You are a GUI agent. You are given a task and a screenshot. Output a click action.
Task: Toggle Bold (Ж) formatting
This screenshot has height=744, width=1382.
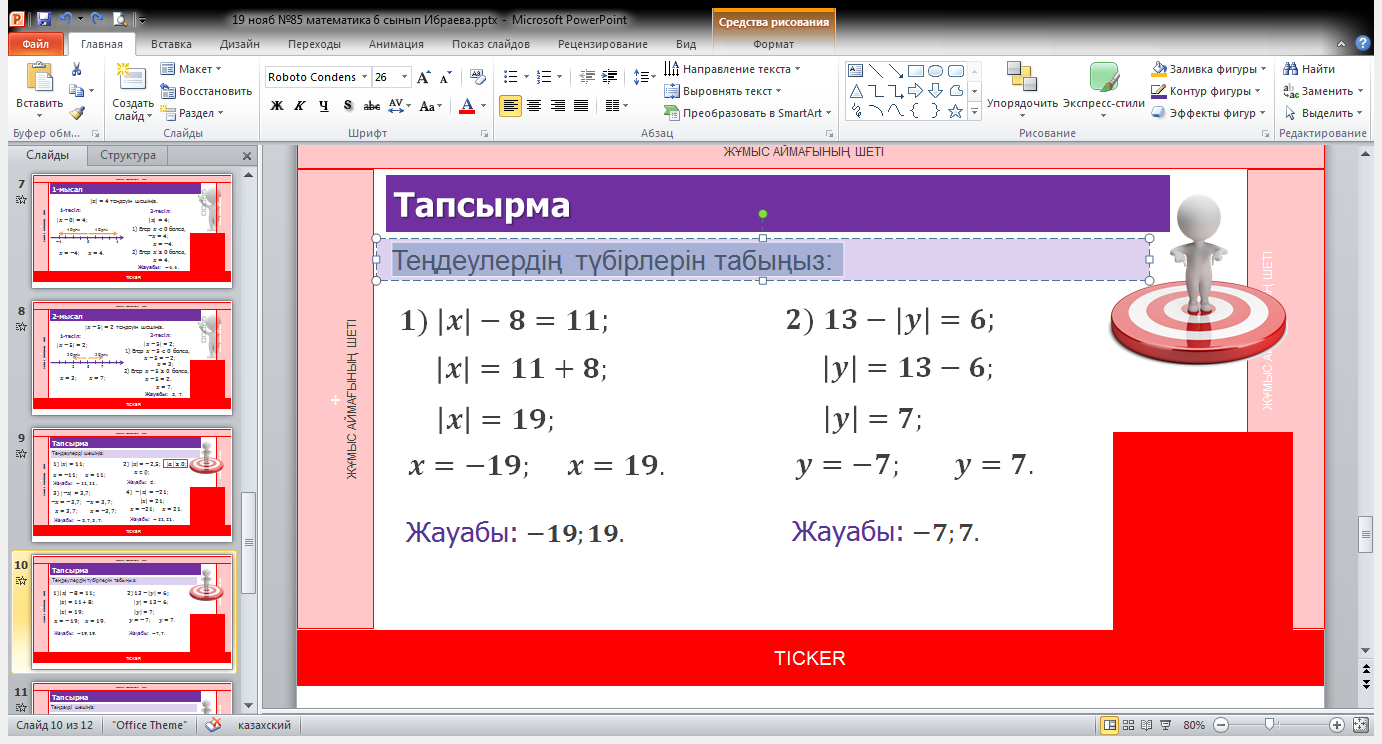tap(277, 106)
